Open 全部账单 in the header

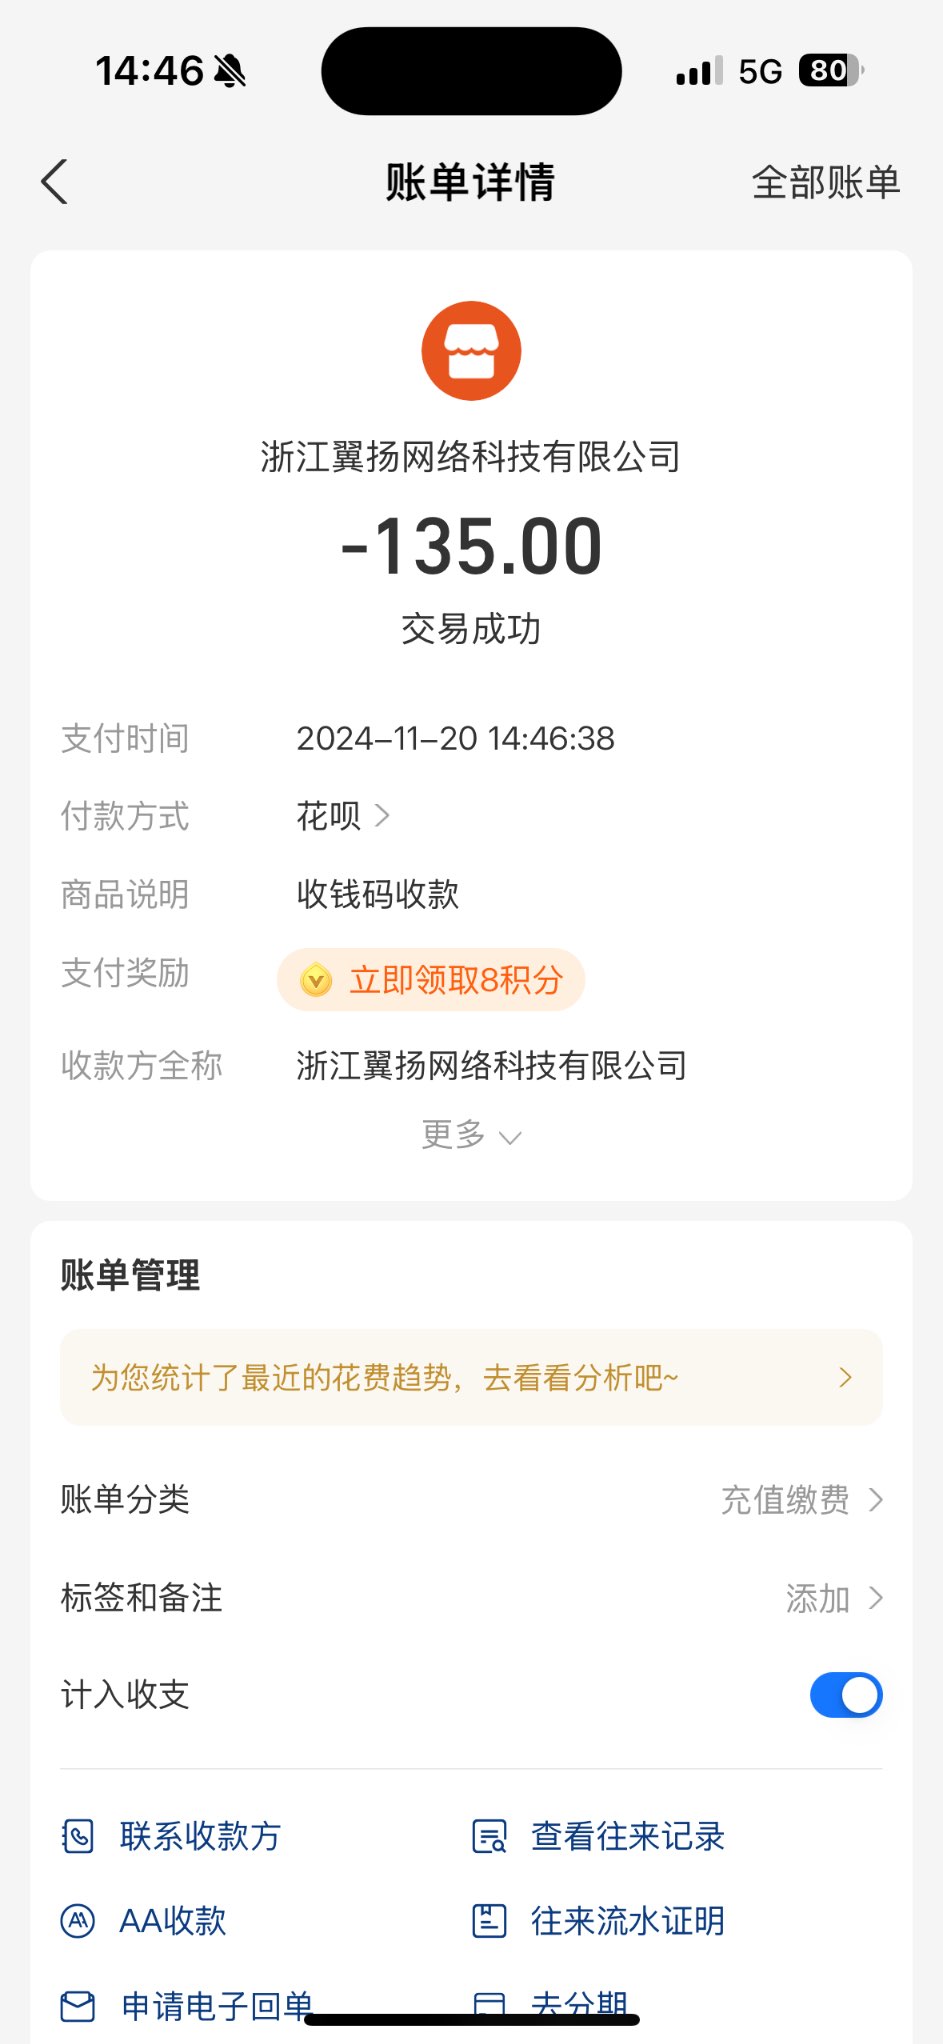point(825,183)
